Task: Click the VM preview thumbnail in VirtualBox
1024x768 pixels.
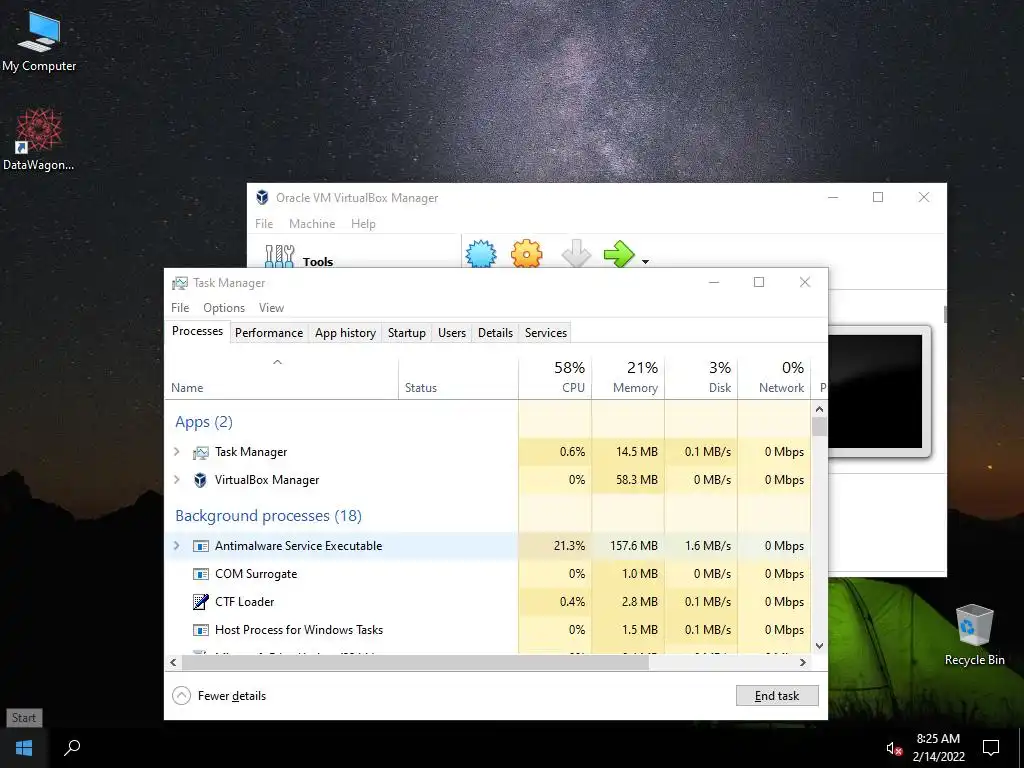Action: [878, 391]
